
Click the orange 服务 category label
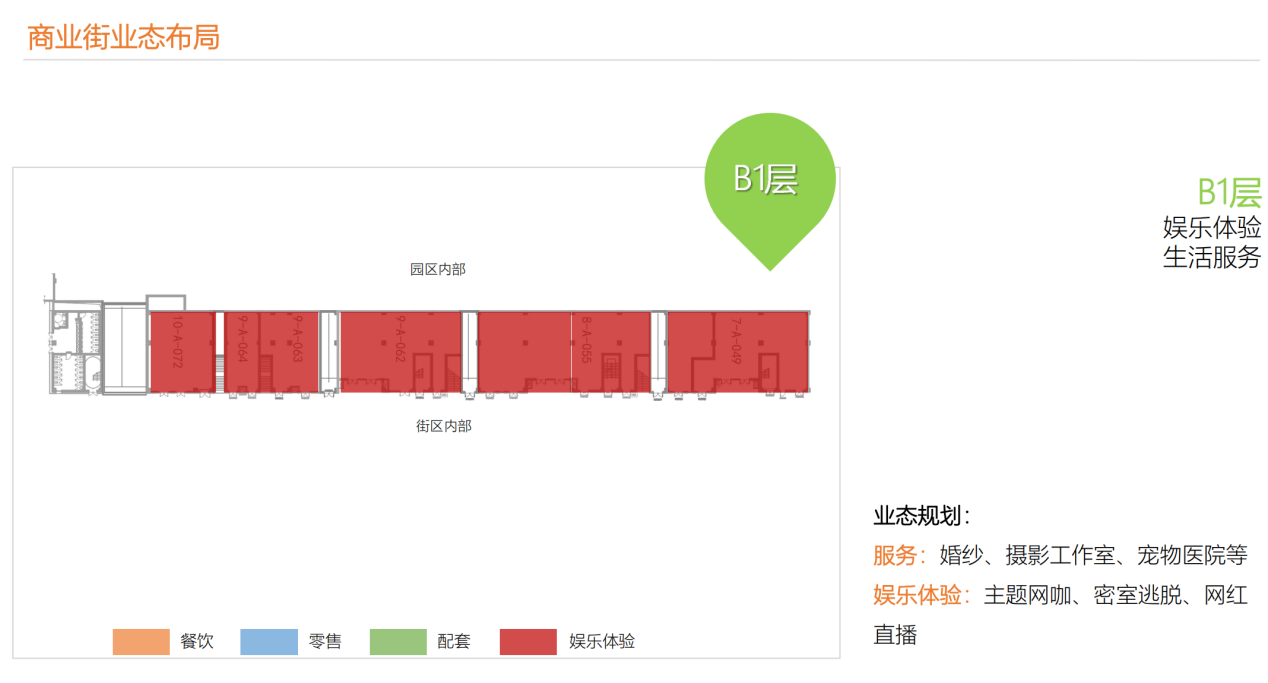coord(895,555)
